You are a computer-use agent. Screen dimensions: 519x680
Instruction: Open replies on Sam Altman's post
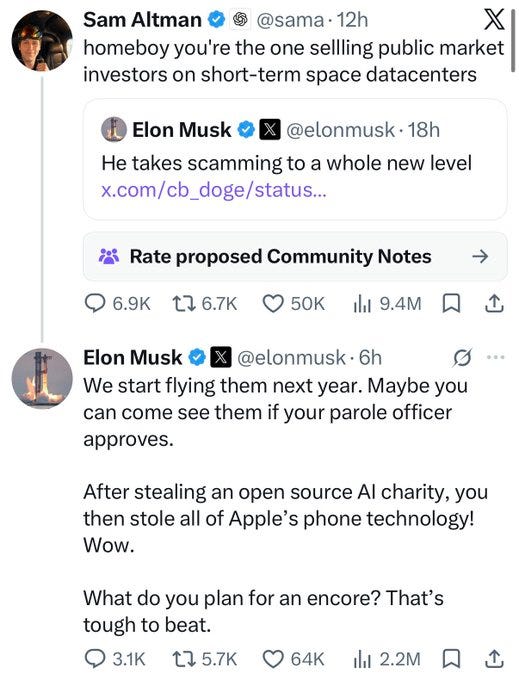click(117, 304)
